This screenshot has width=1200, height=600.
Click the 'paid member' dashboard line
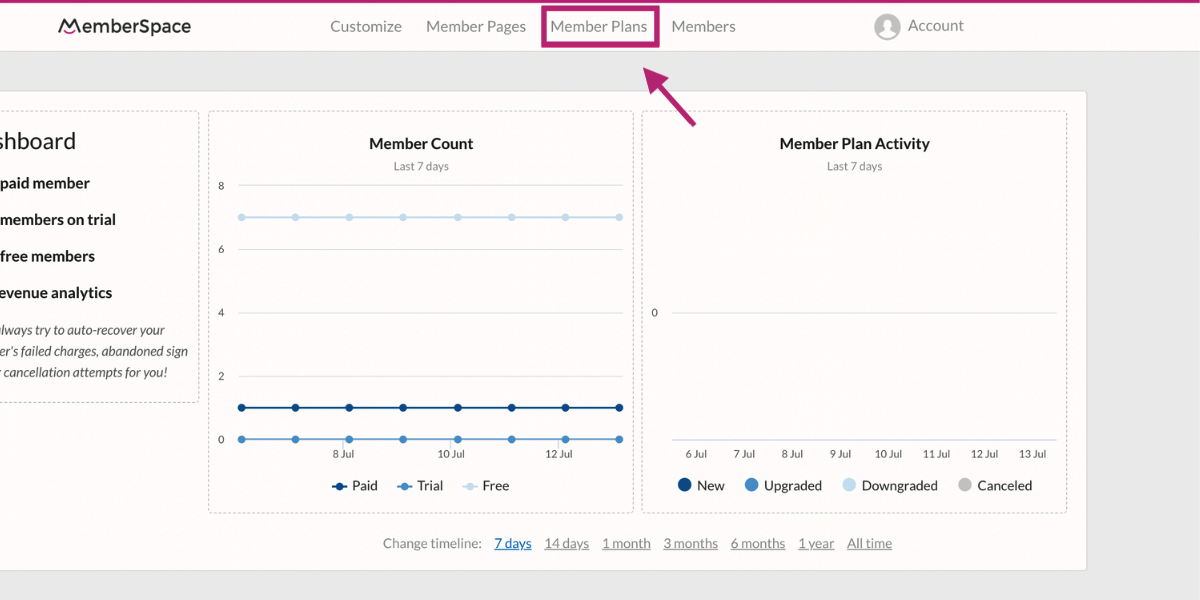(45, 184)
